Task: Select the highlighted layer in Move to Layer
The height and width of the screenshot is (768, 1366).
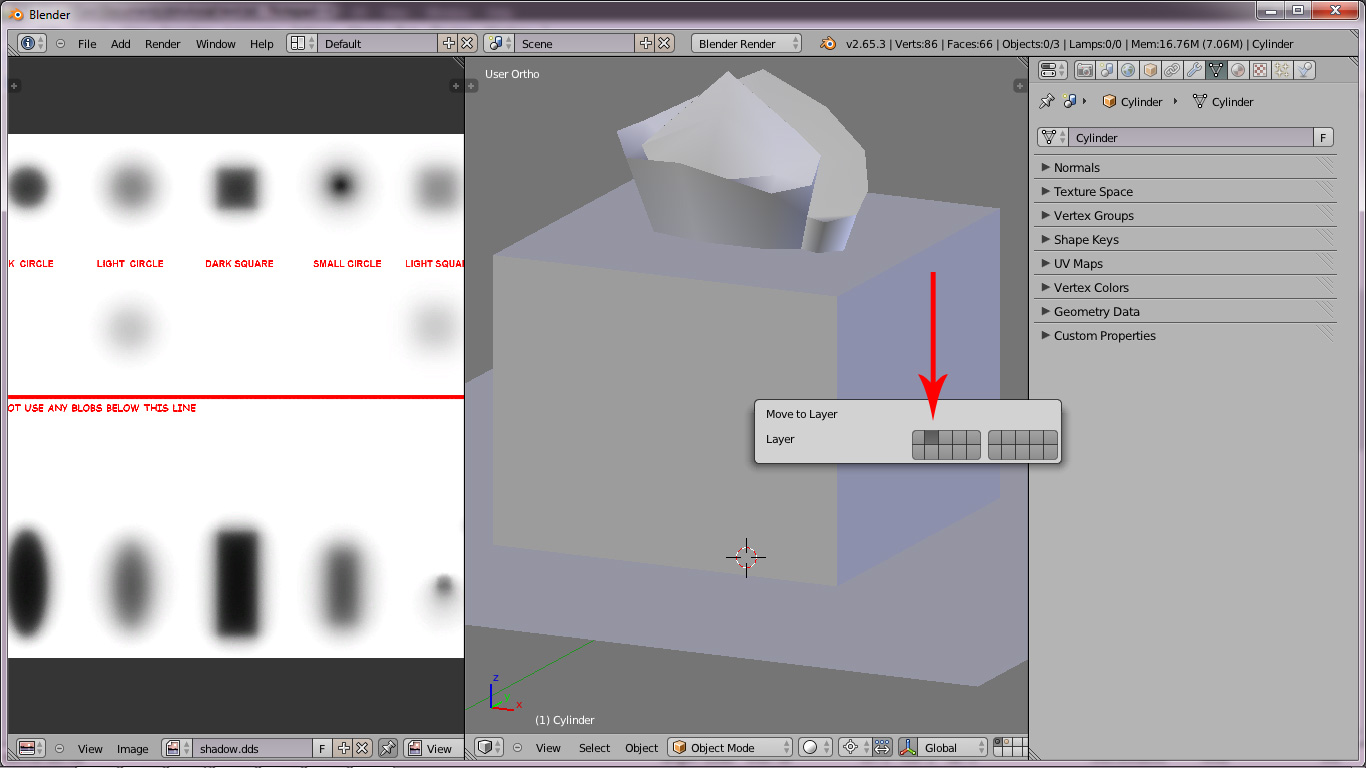Action: 931,437
